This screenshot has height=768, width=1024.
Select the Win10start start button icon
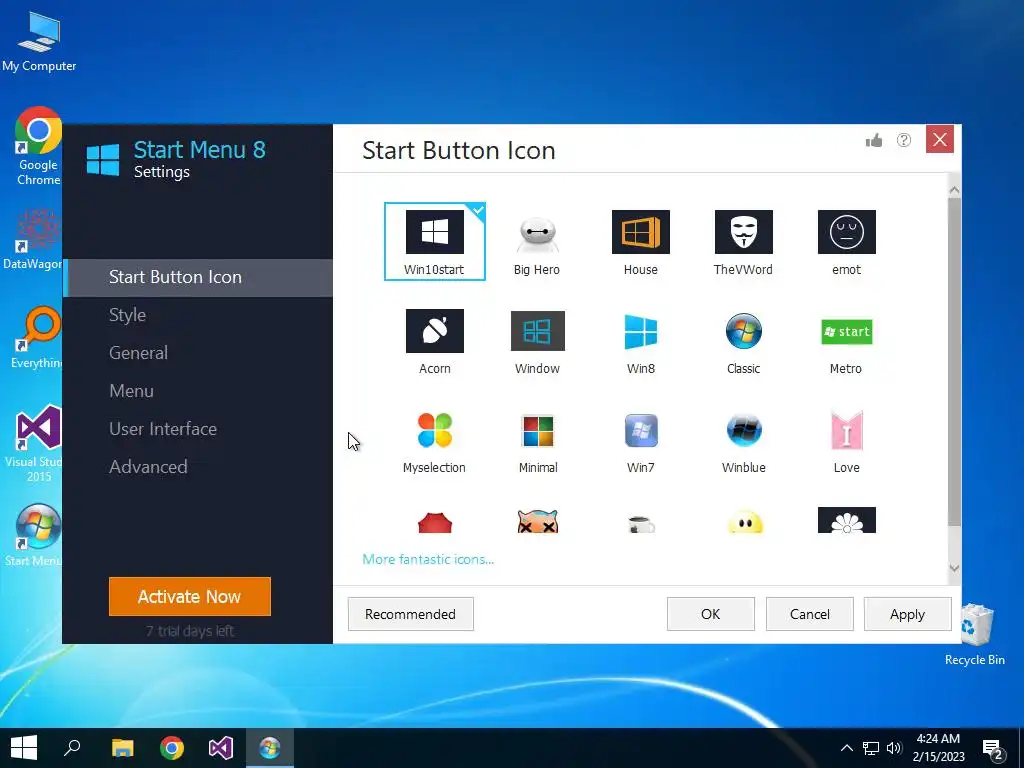[434, 241]
